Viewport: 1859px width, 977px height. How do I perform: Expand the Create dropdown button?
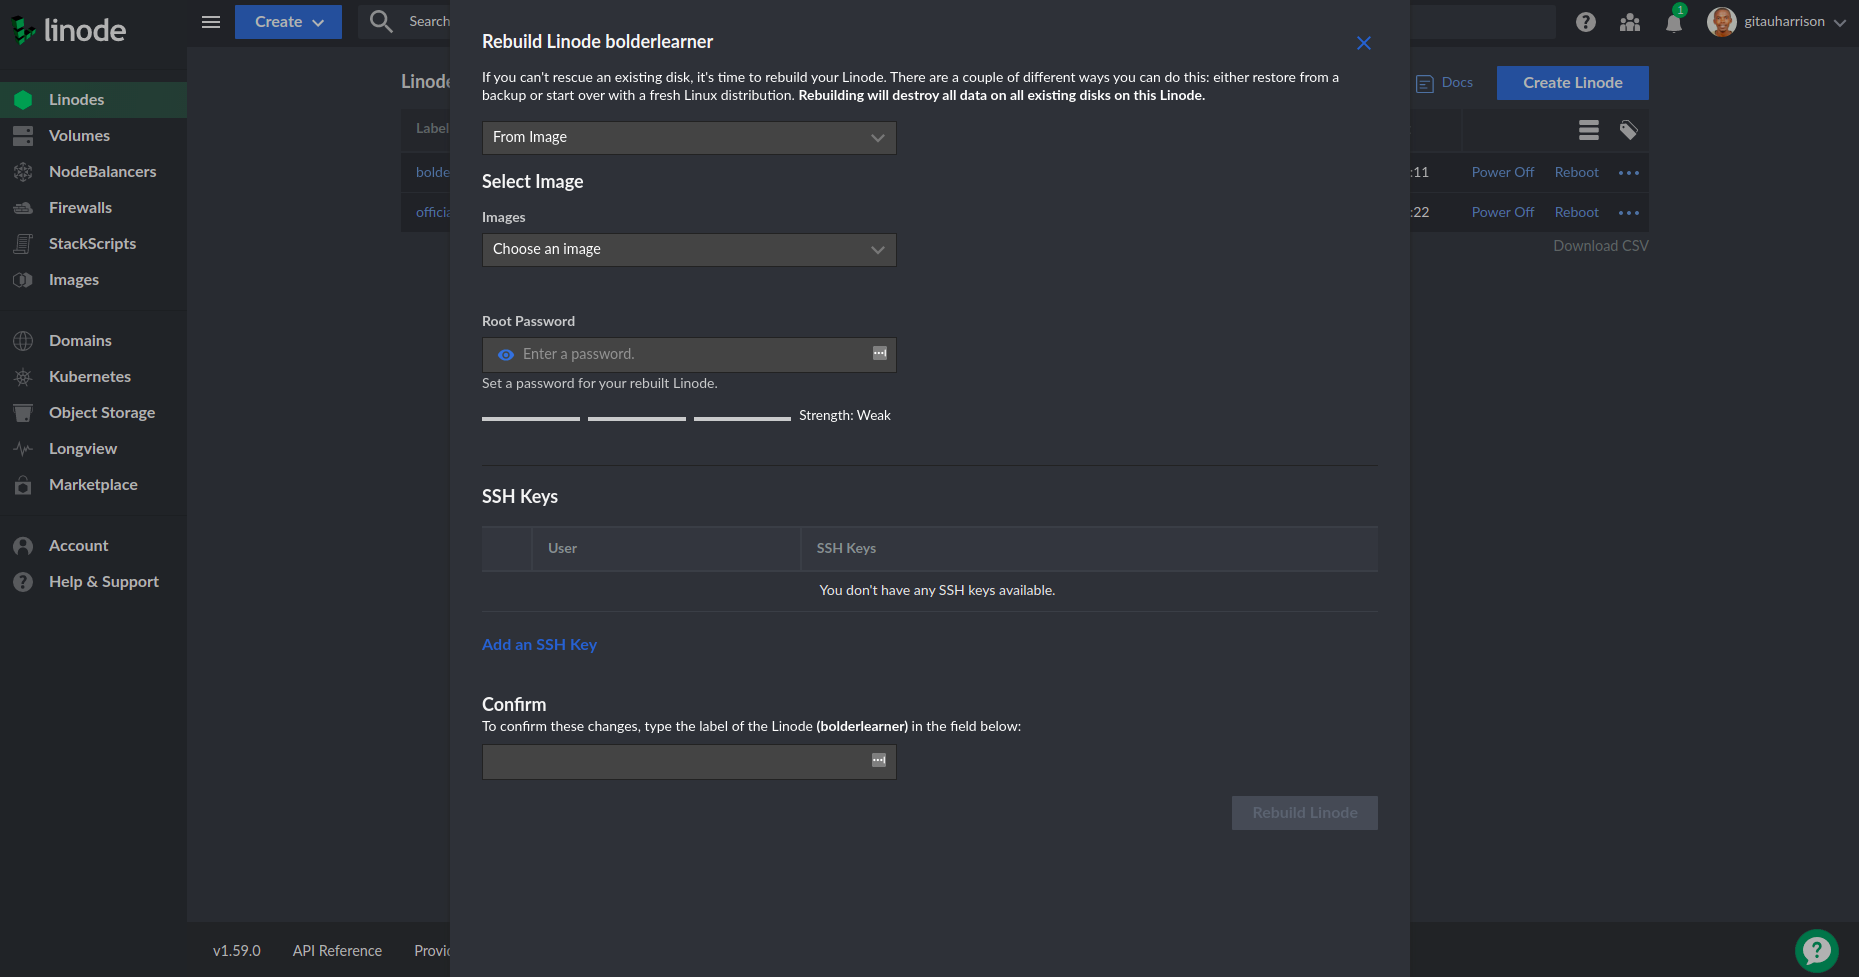point(288,22)
